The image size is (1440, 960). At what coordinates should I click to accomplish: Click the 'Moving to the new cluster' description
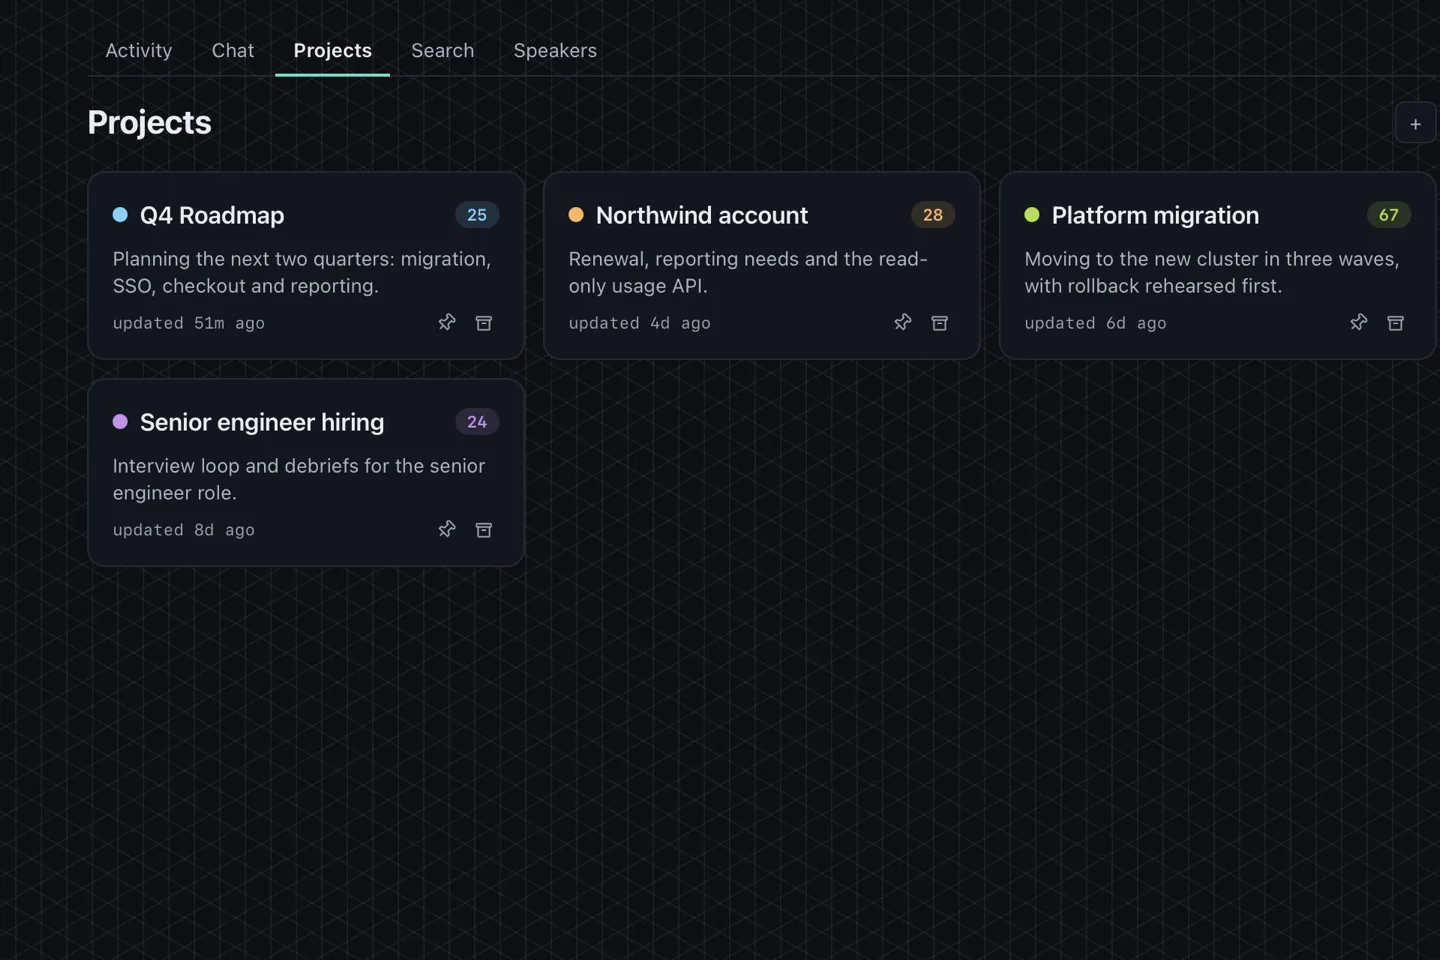[1212, 272]
